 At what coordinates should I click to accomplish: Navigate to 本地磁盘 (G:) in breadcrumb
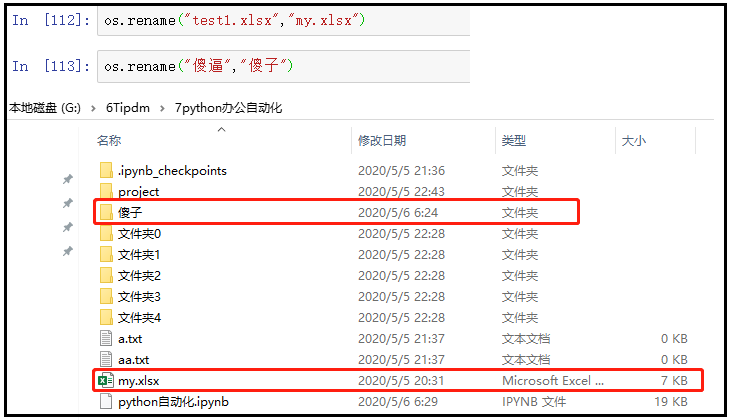(45, 108)
